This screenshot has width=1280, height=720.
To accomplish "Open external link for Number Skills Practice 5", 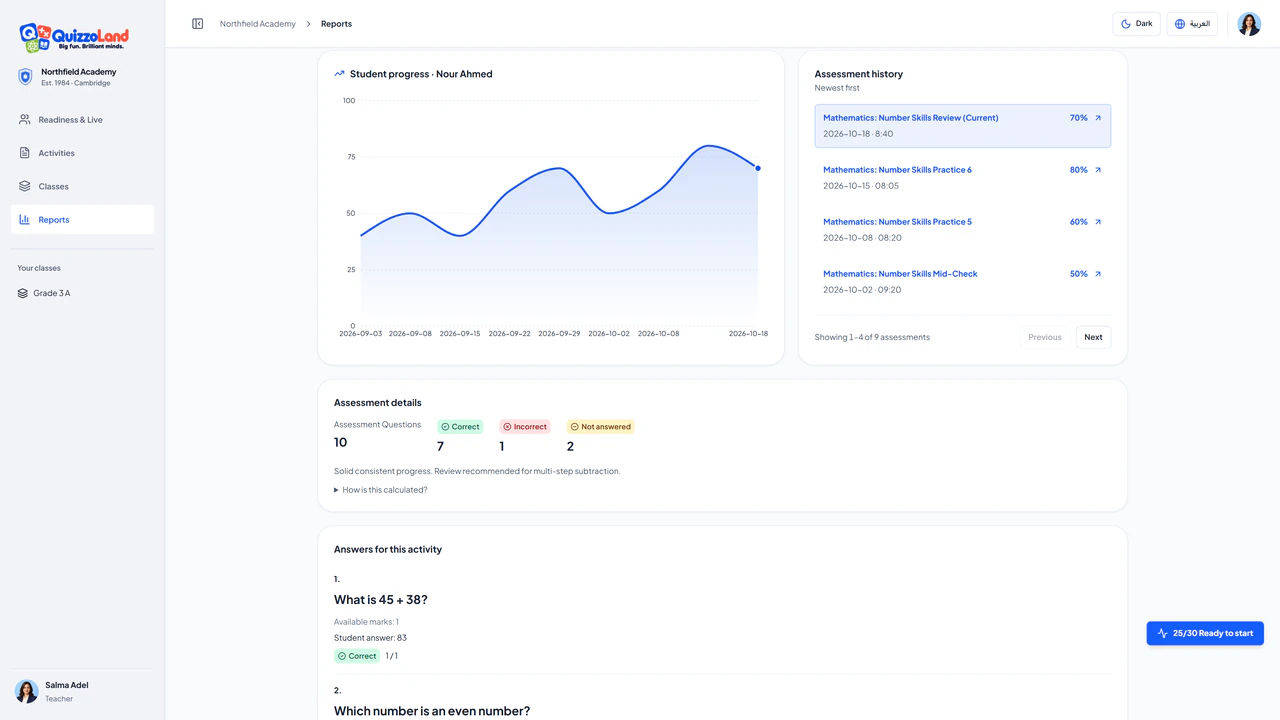I will (1098, 222).
